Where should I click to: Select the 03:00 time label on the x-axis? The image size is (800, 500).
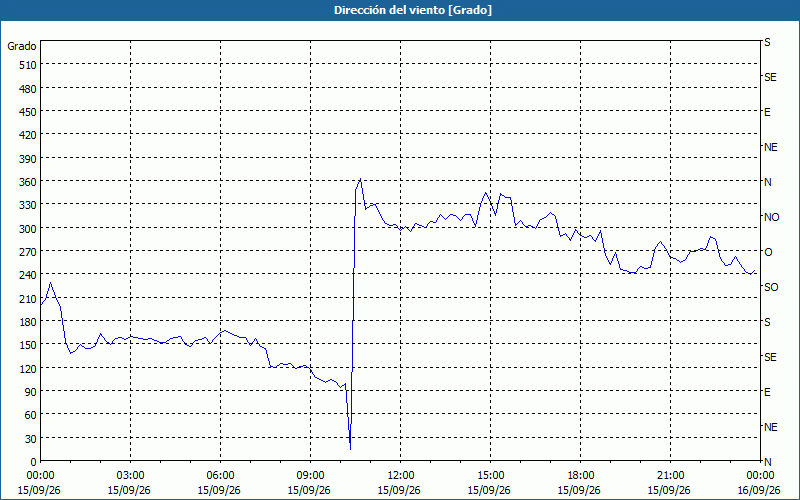pyautogui.click(x=131, y=476)
